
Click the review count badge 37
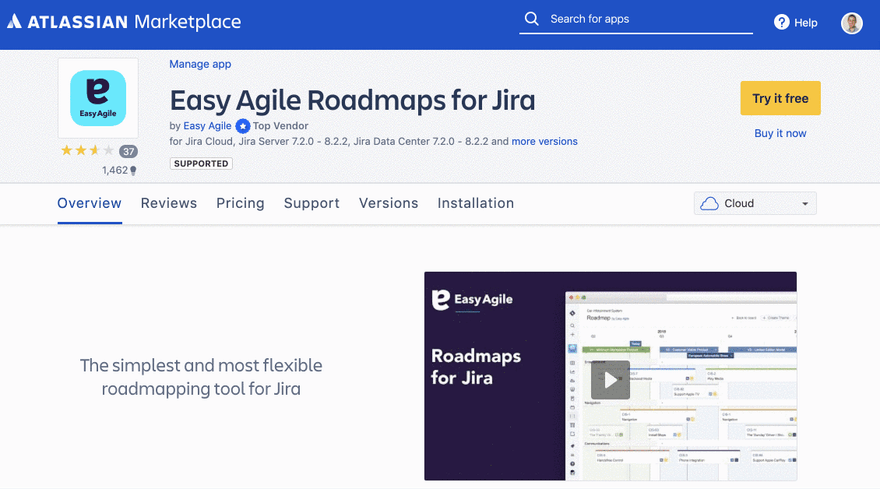point(128,152)
